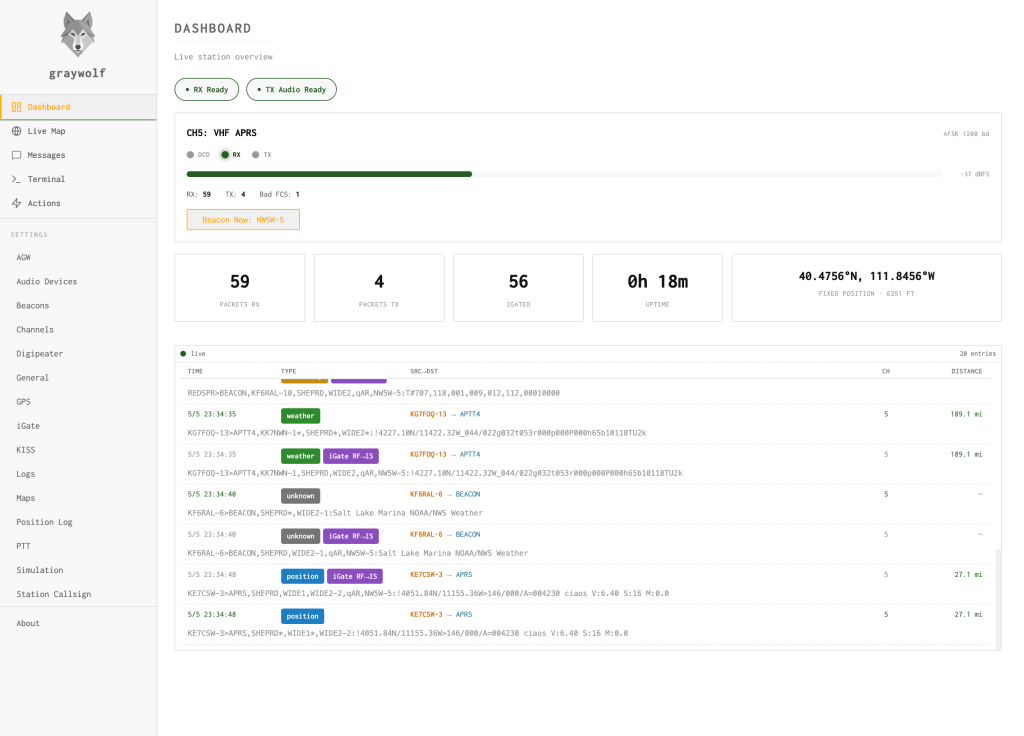The image size is (1024, 736).
Task: Click the Dashboard grid icon
Action: tap(16, 106)
